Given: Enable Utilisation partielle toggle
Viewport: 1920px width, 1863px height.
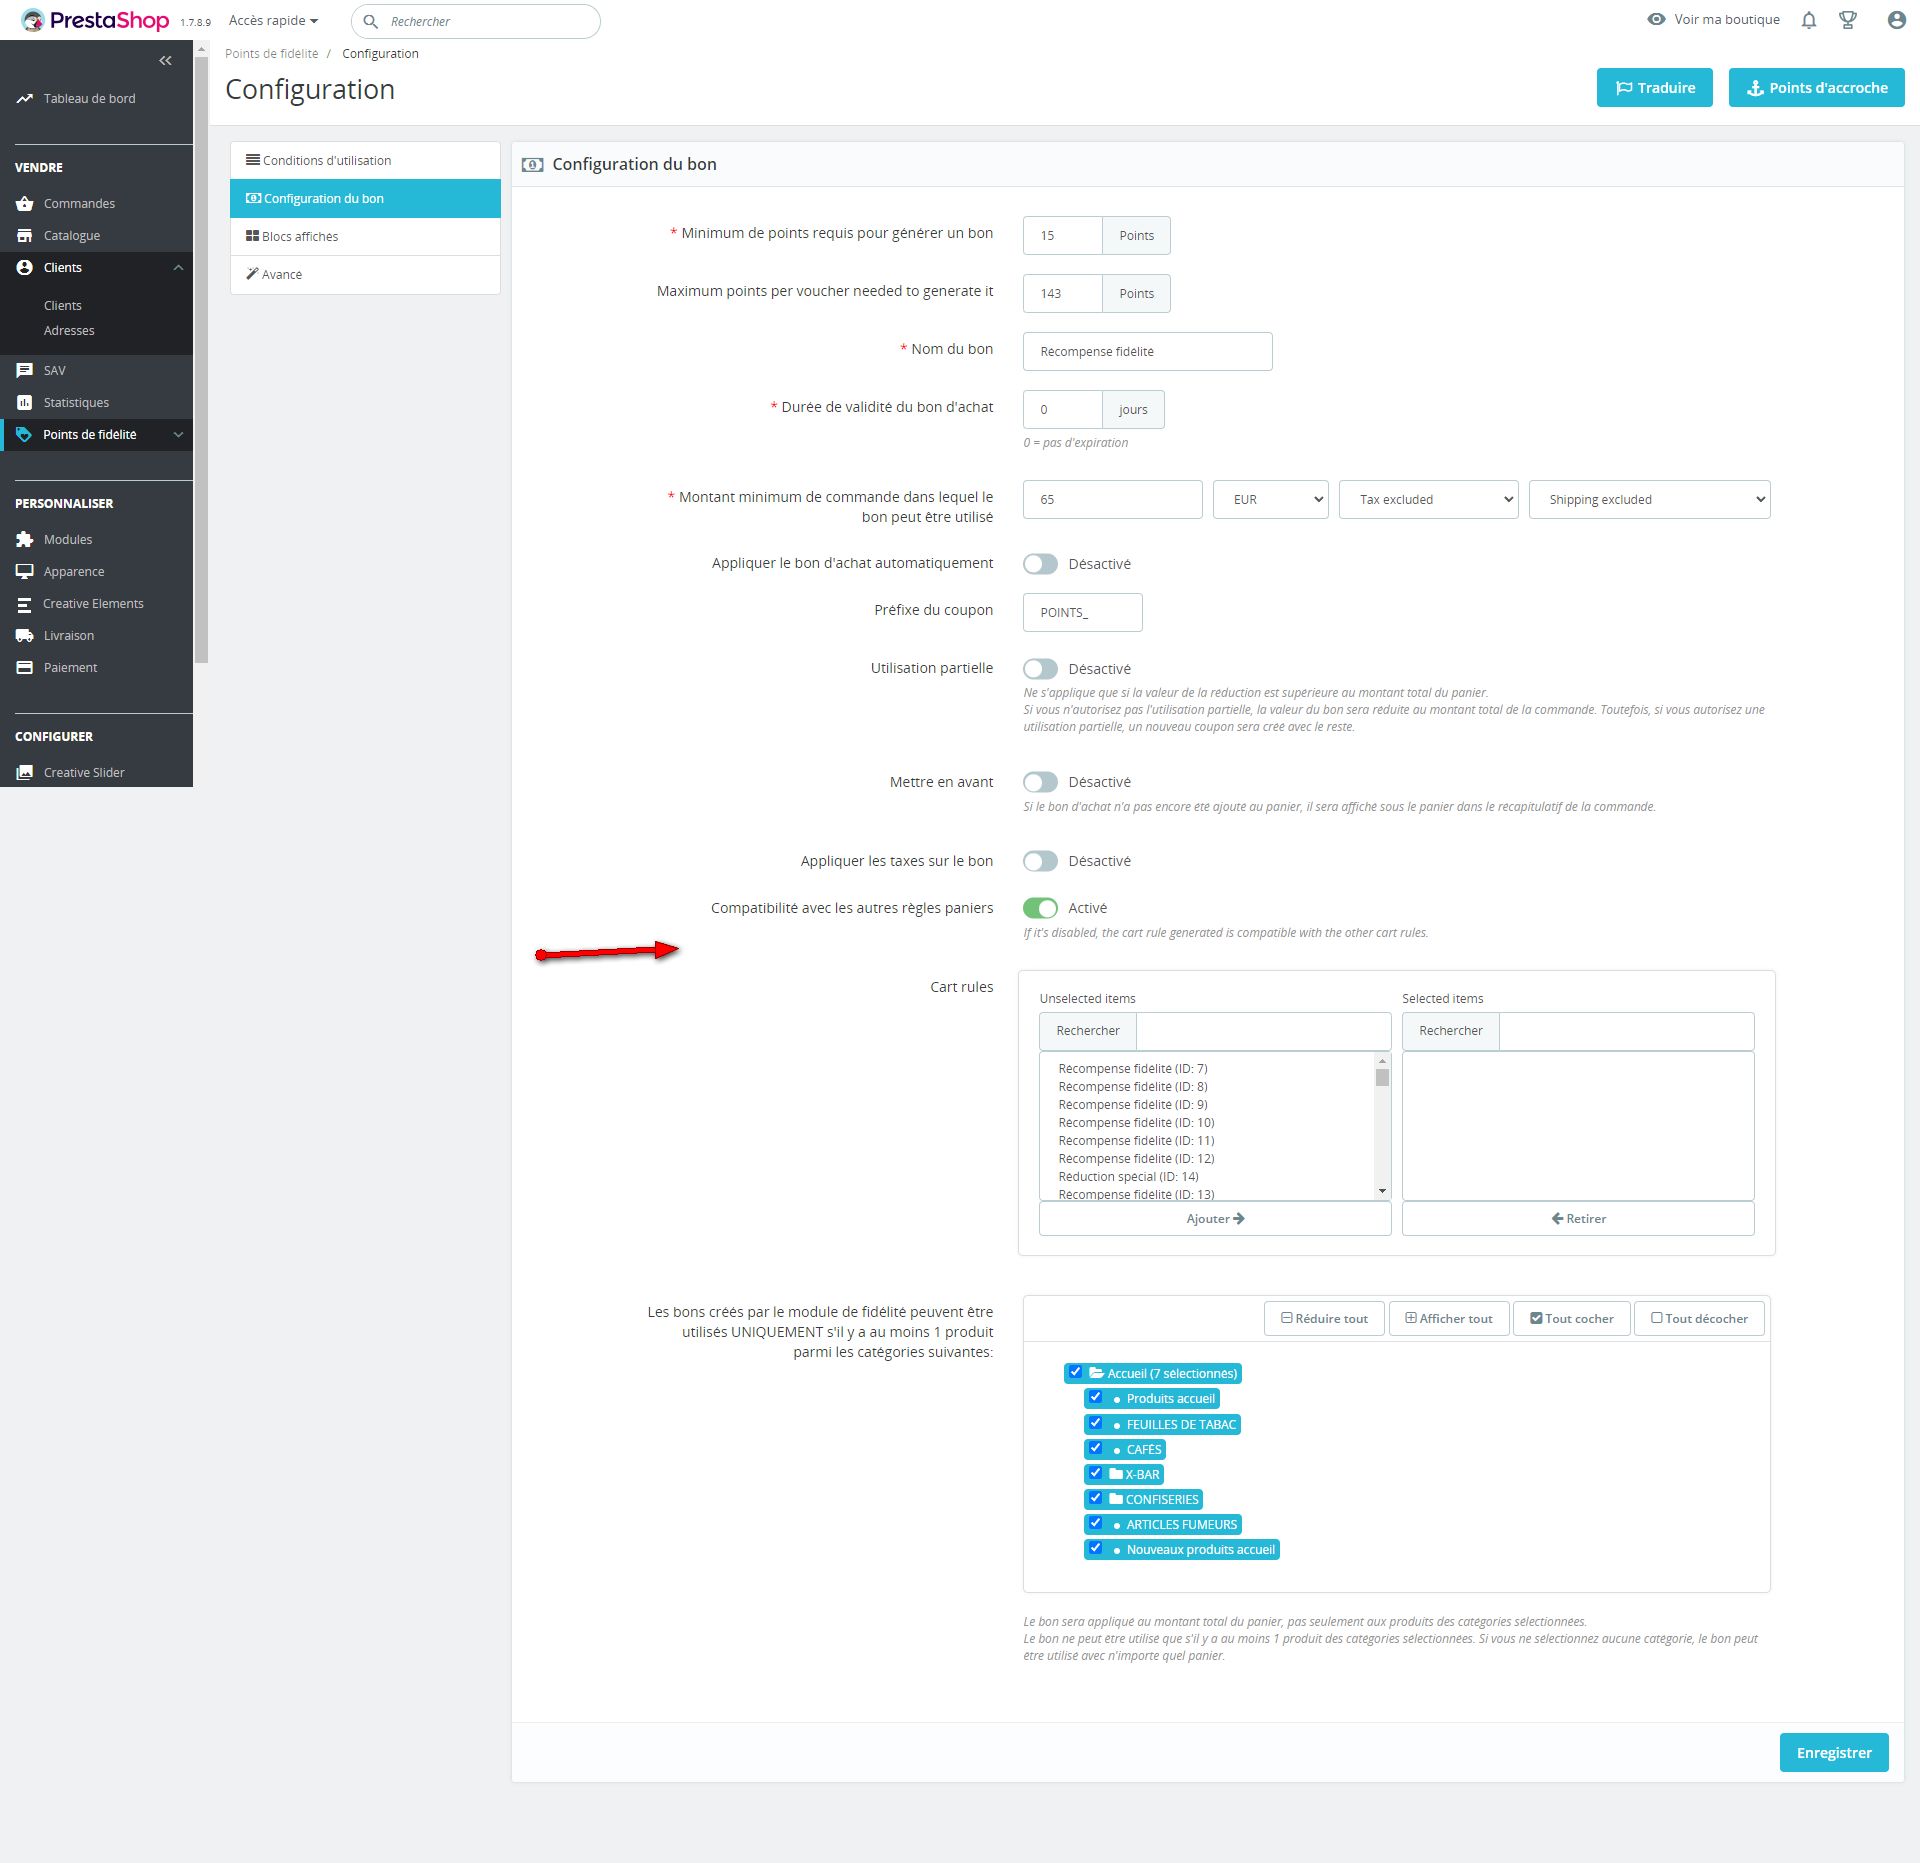Looking at the screenshot, I should click(x=1040, y=669).
